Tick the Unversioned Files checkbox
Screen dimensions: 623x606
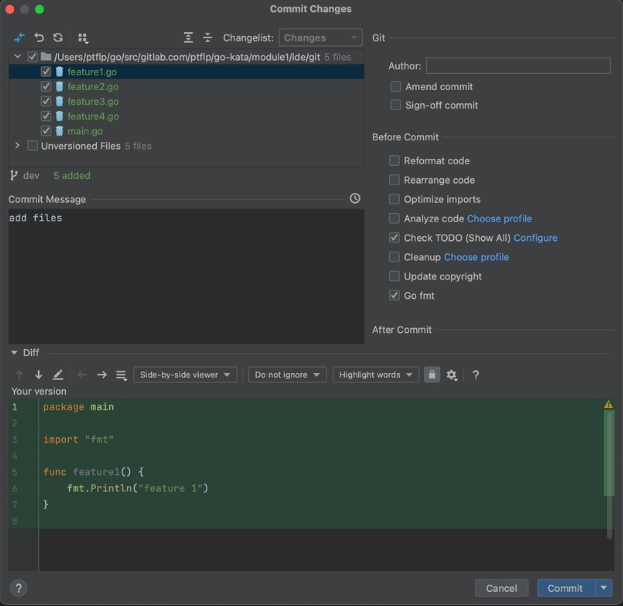coord(33,146)
